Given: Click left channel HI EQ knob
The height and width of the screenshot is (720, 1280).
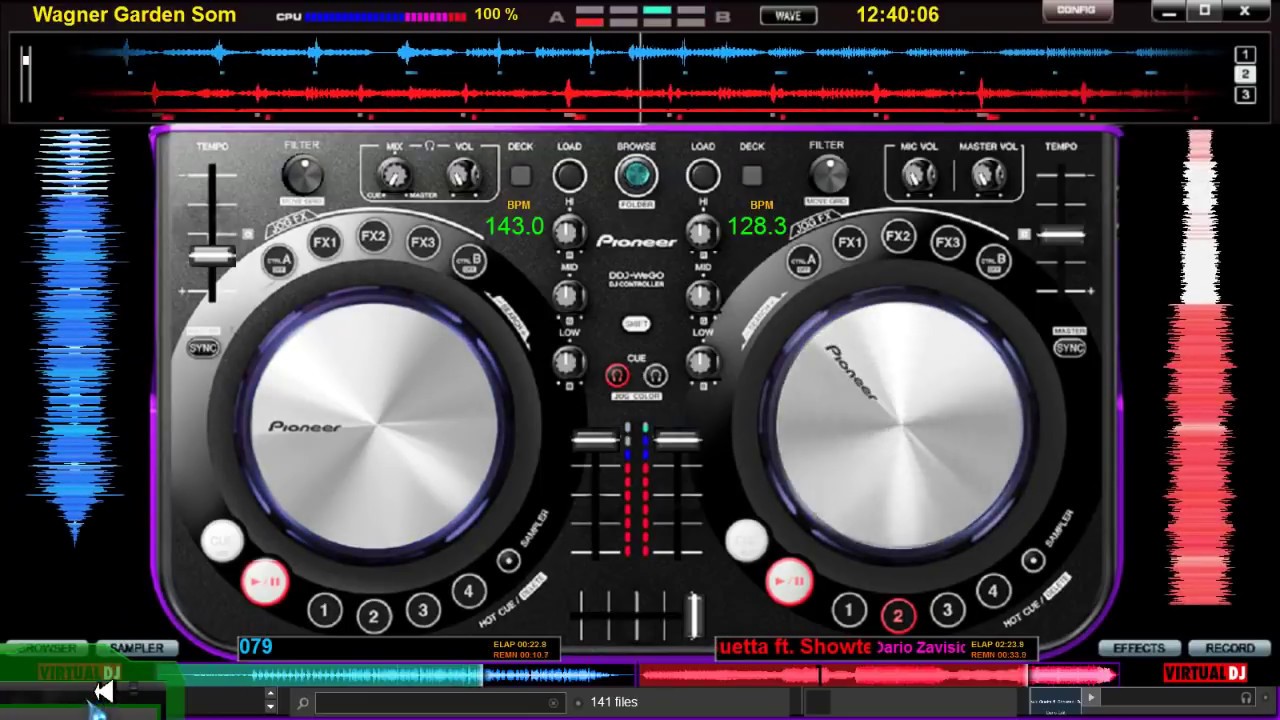Looking at the screenshot, I should [x=568, y=233].
